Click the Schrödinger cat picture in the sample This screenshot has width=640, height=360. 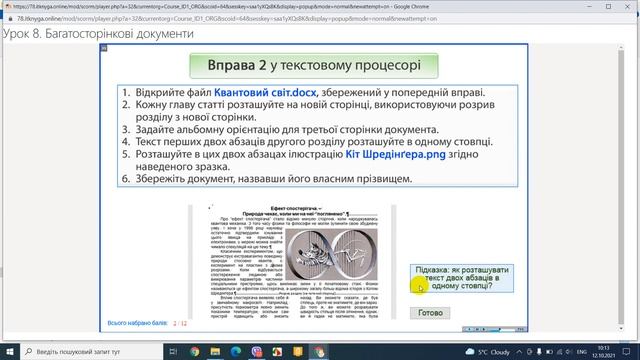pyautogui.click(x=331, y=254)
